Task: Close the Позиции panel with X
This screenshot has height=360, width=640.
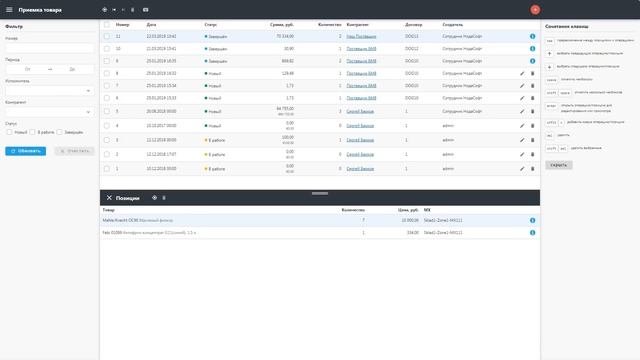Action: pyautogui.click(x=109, y=198)
